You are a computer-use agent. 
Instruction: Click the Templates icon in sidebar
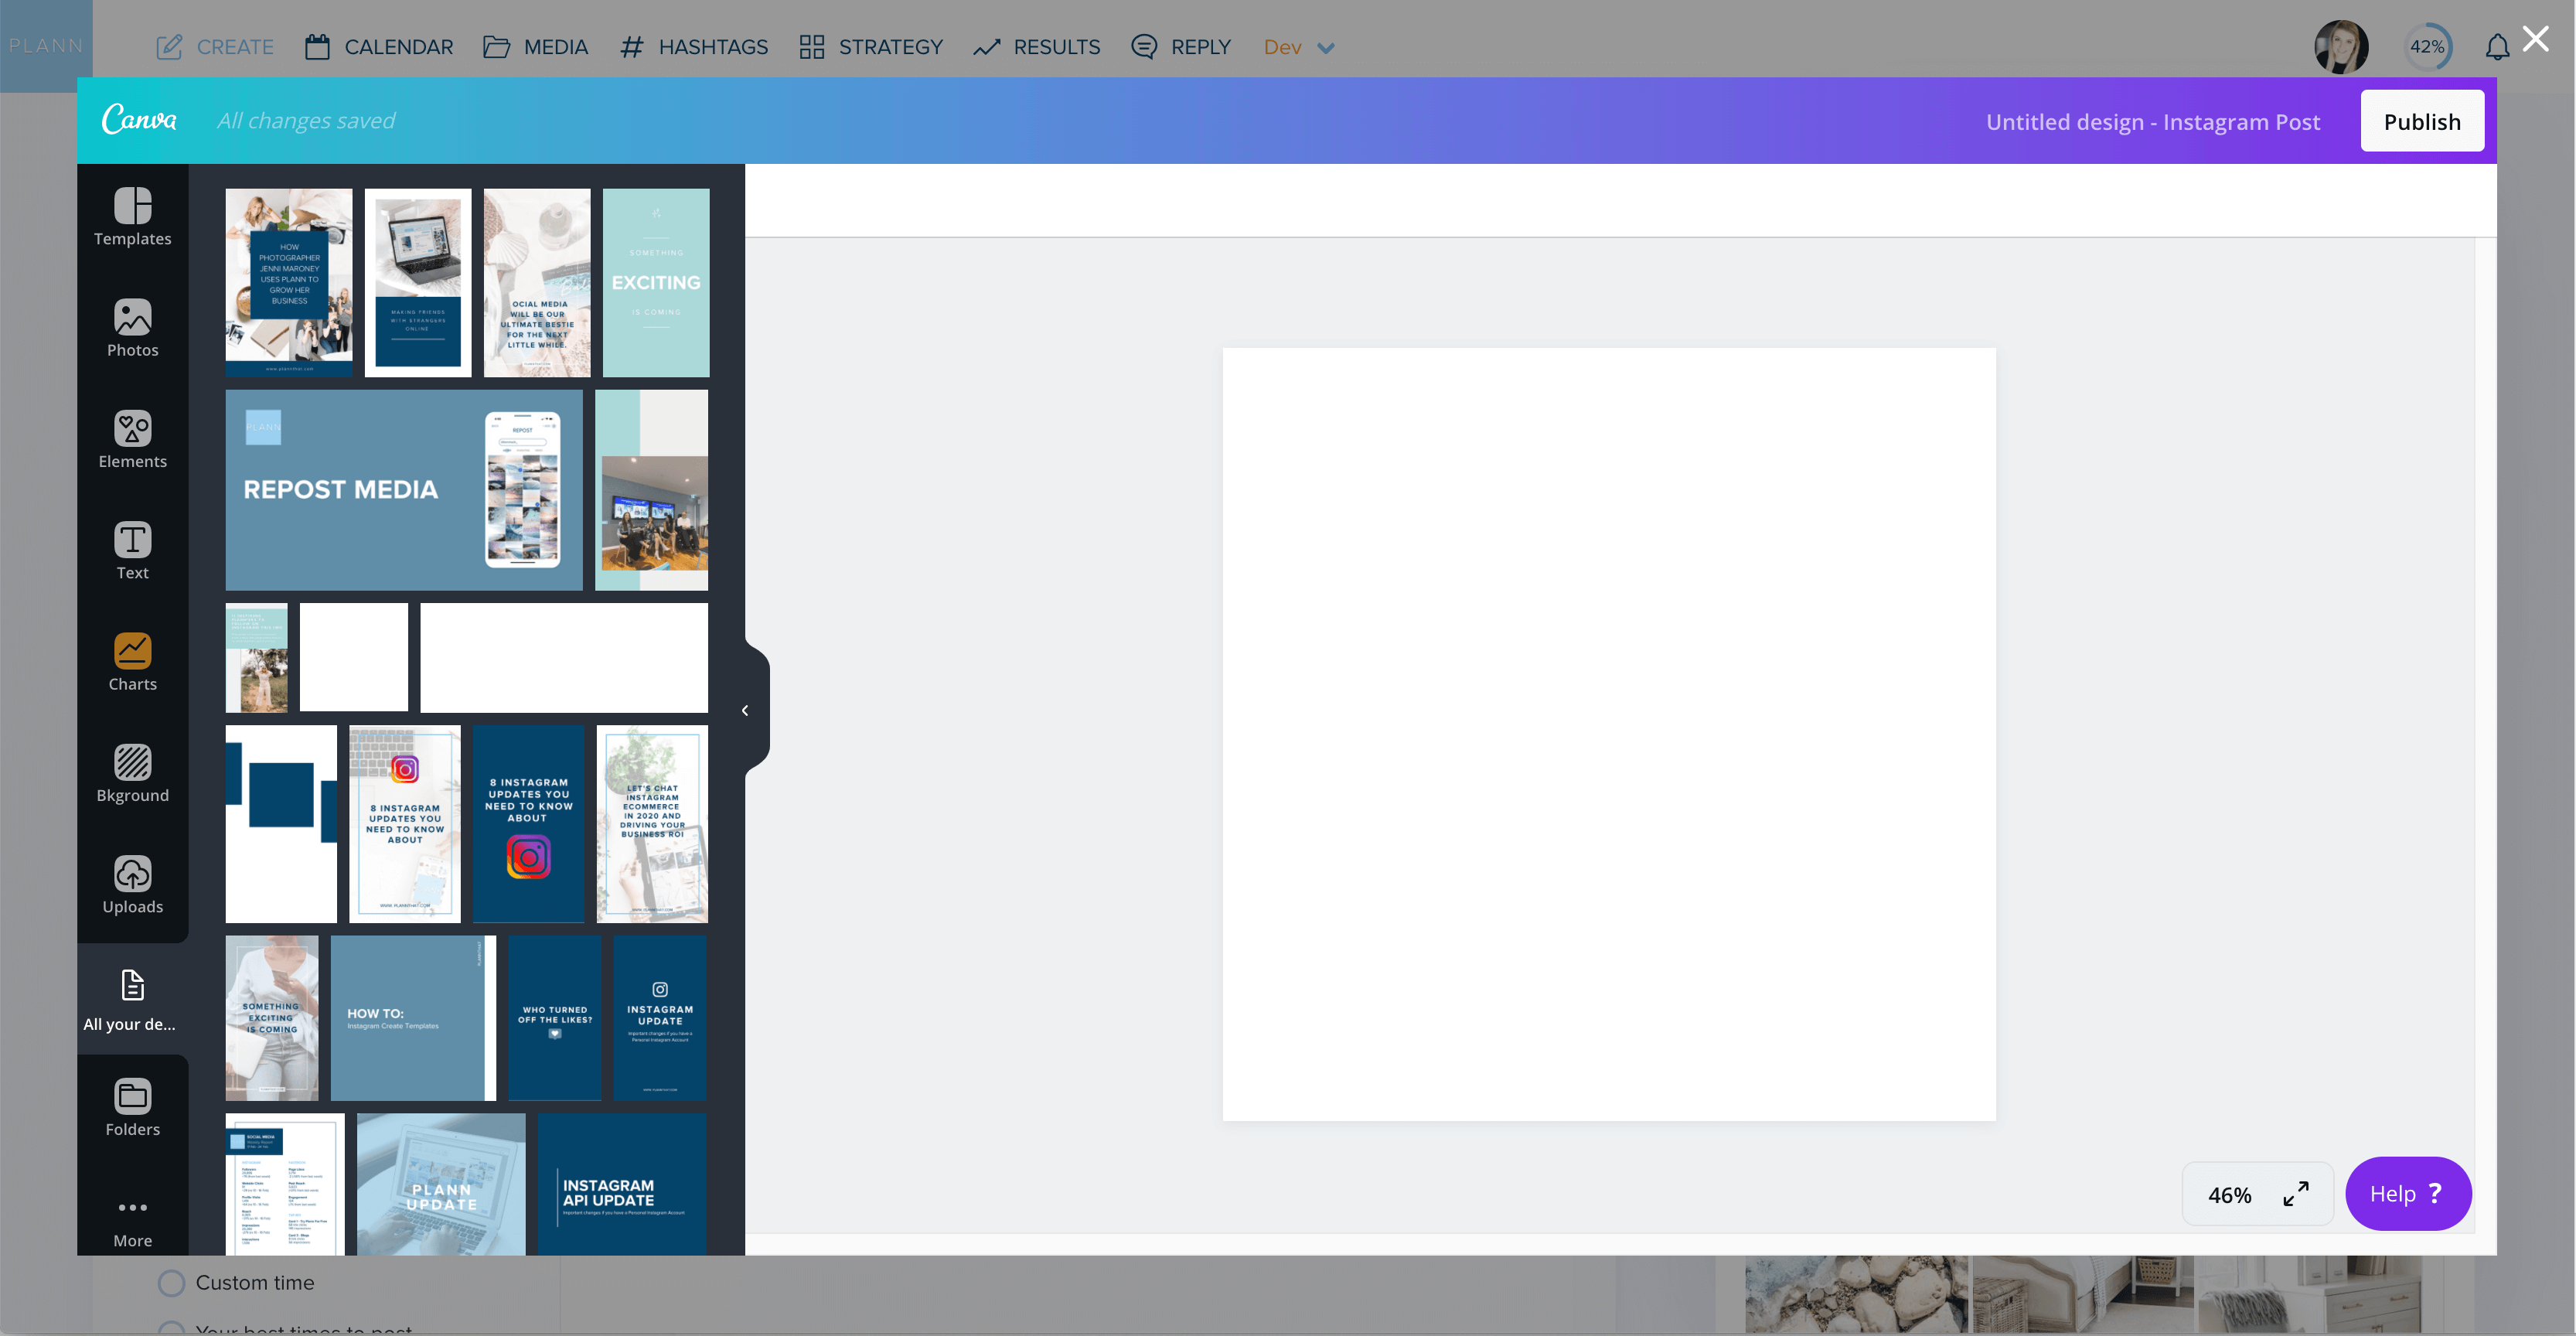131,204
